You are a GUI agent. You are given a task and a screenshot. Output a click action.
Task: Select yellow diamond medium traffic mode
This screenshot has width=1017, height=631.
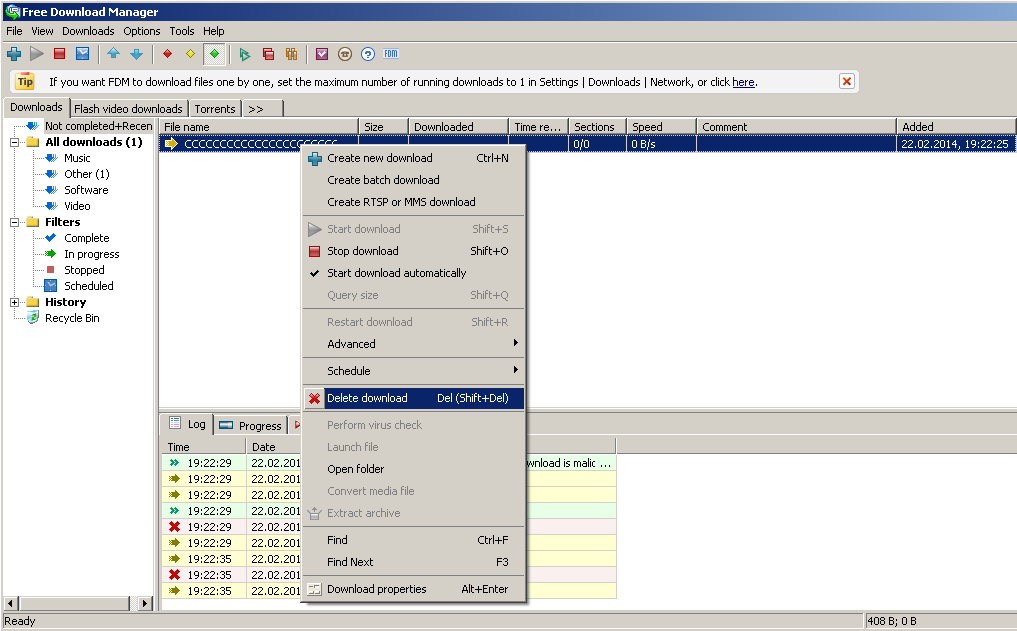click(x=190, y=54)
